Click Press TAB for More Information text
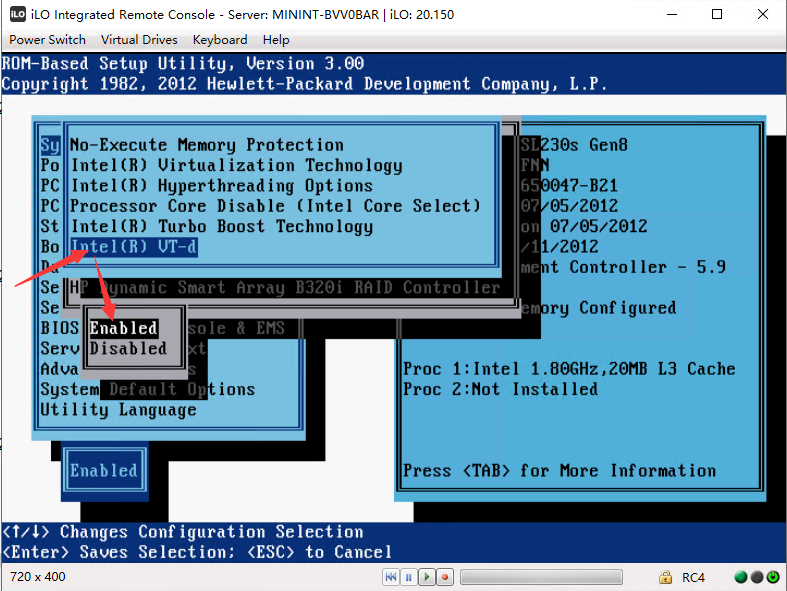 point(560,471)
